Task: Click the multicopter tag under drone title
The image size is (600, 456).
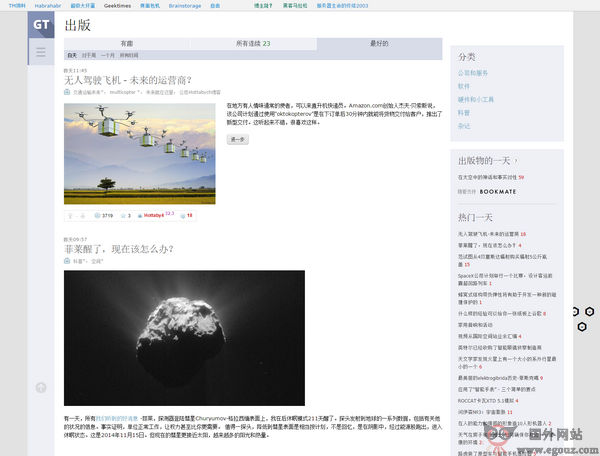Action: tap(124, 92)
